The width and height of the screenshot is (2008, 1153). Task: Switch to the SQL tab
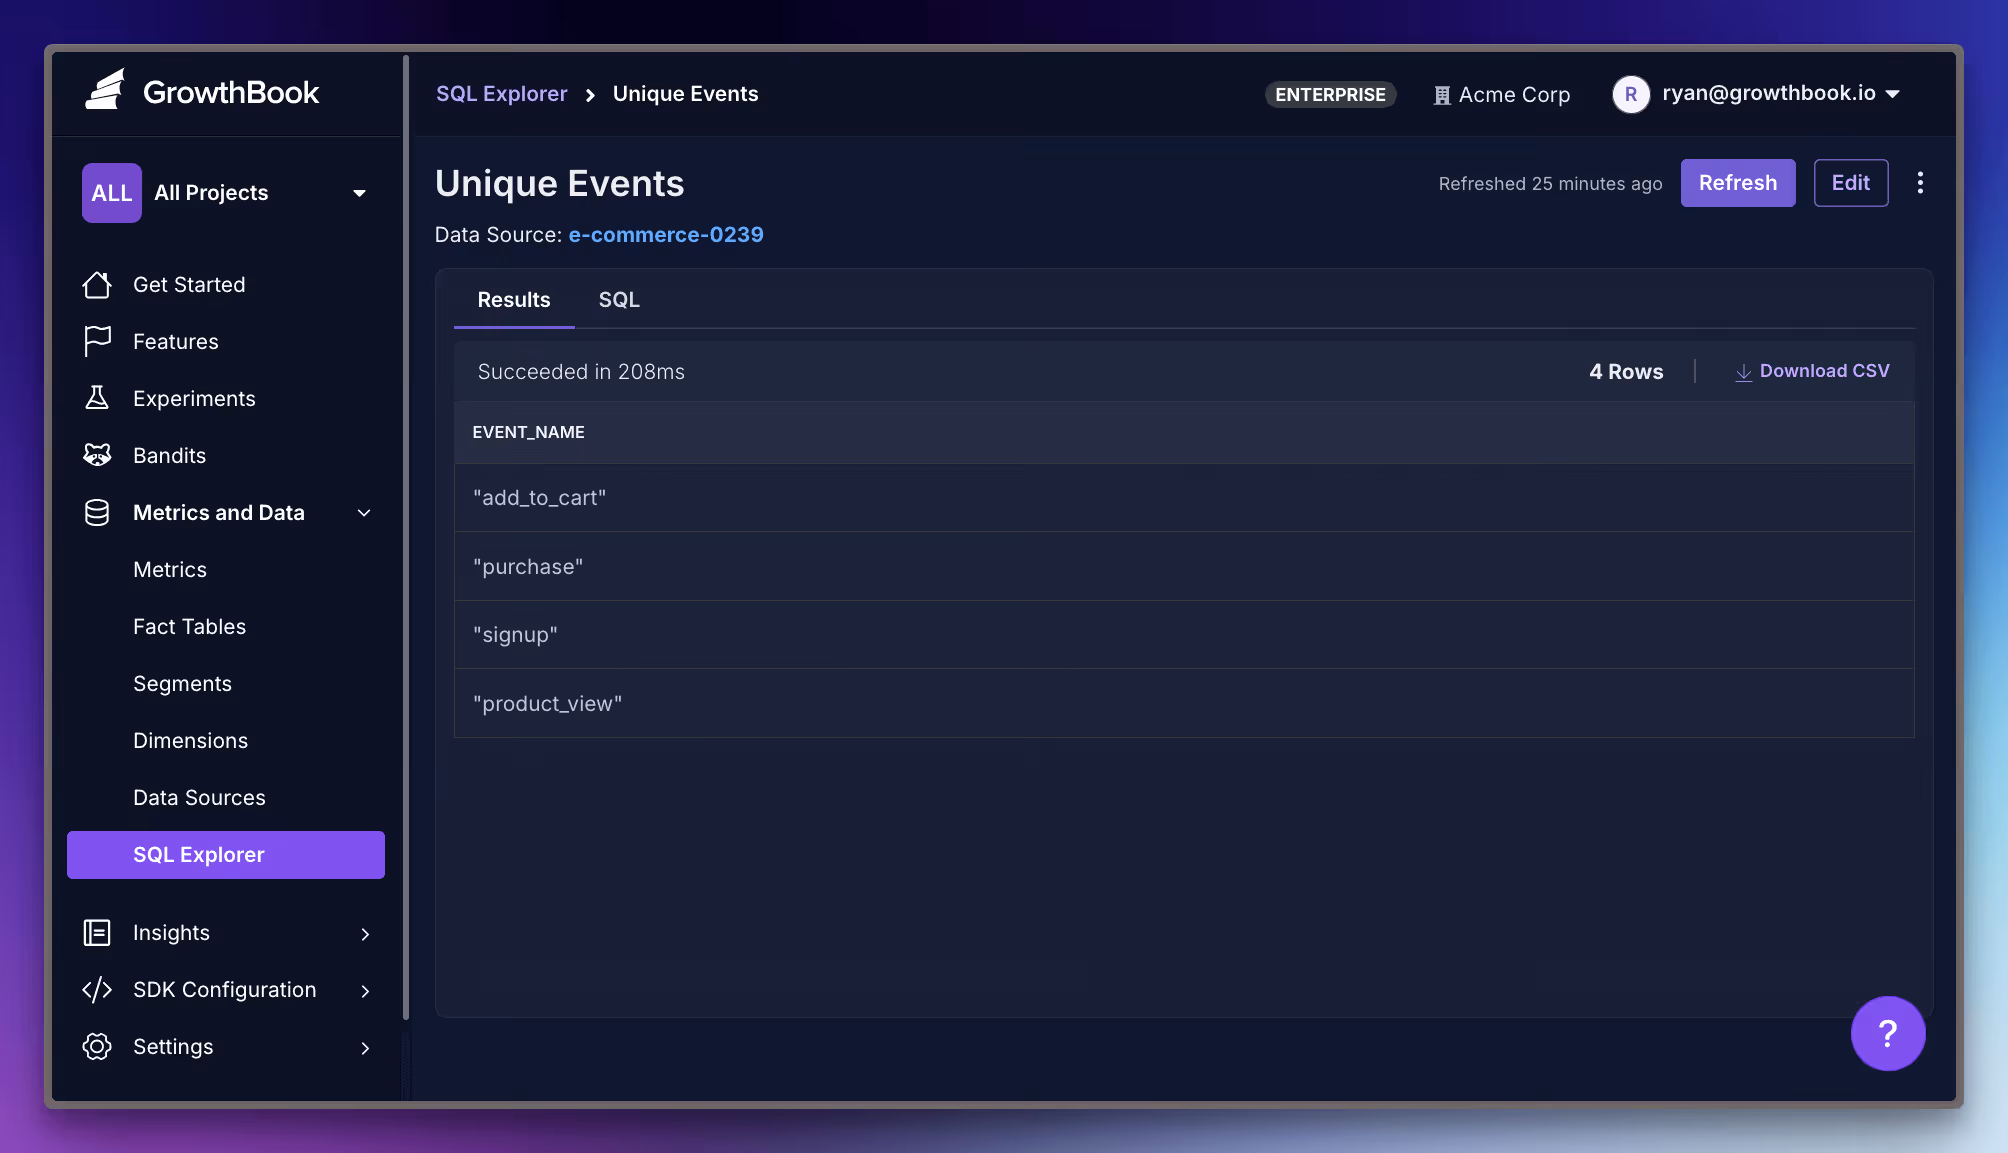[x=618, y=299]
